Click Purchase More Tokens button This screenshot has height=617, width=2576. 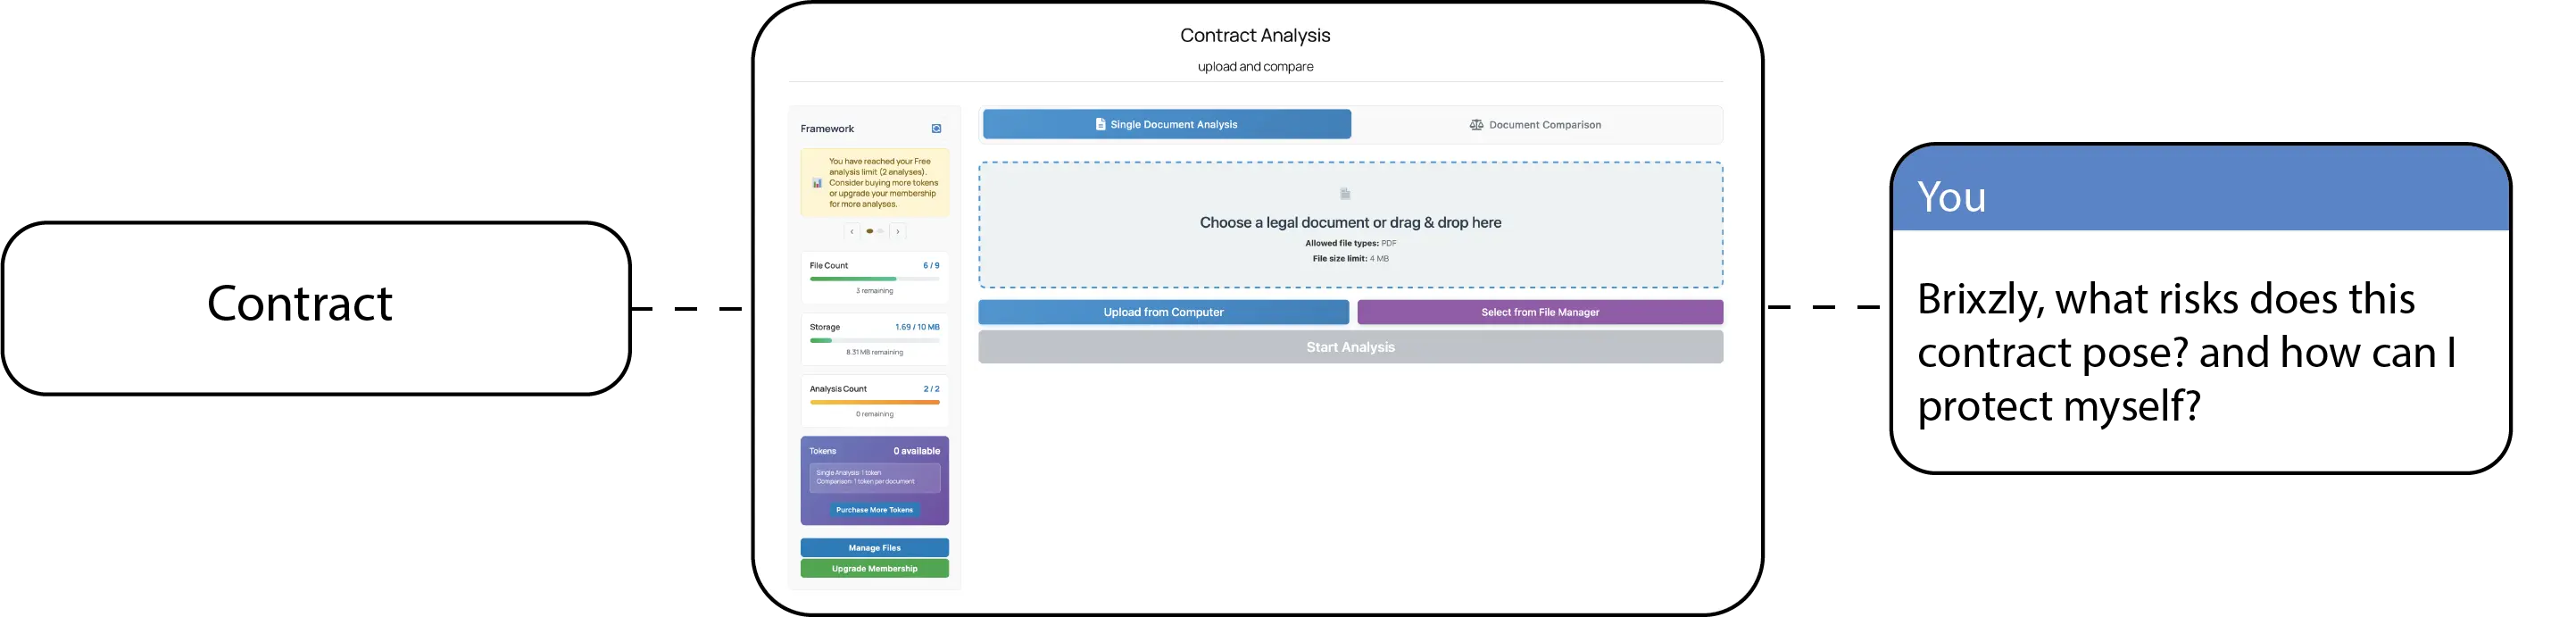874,510
